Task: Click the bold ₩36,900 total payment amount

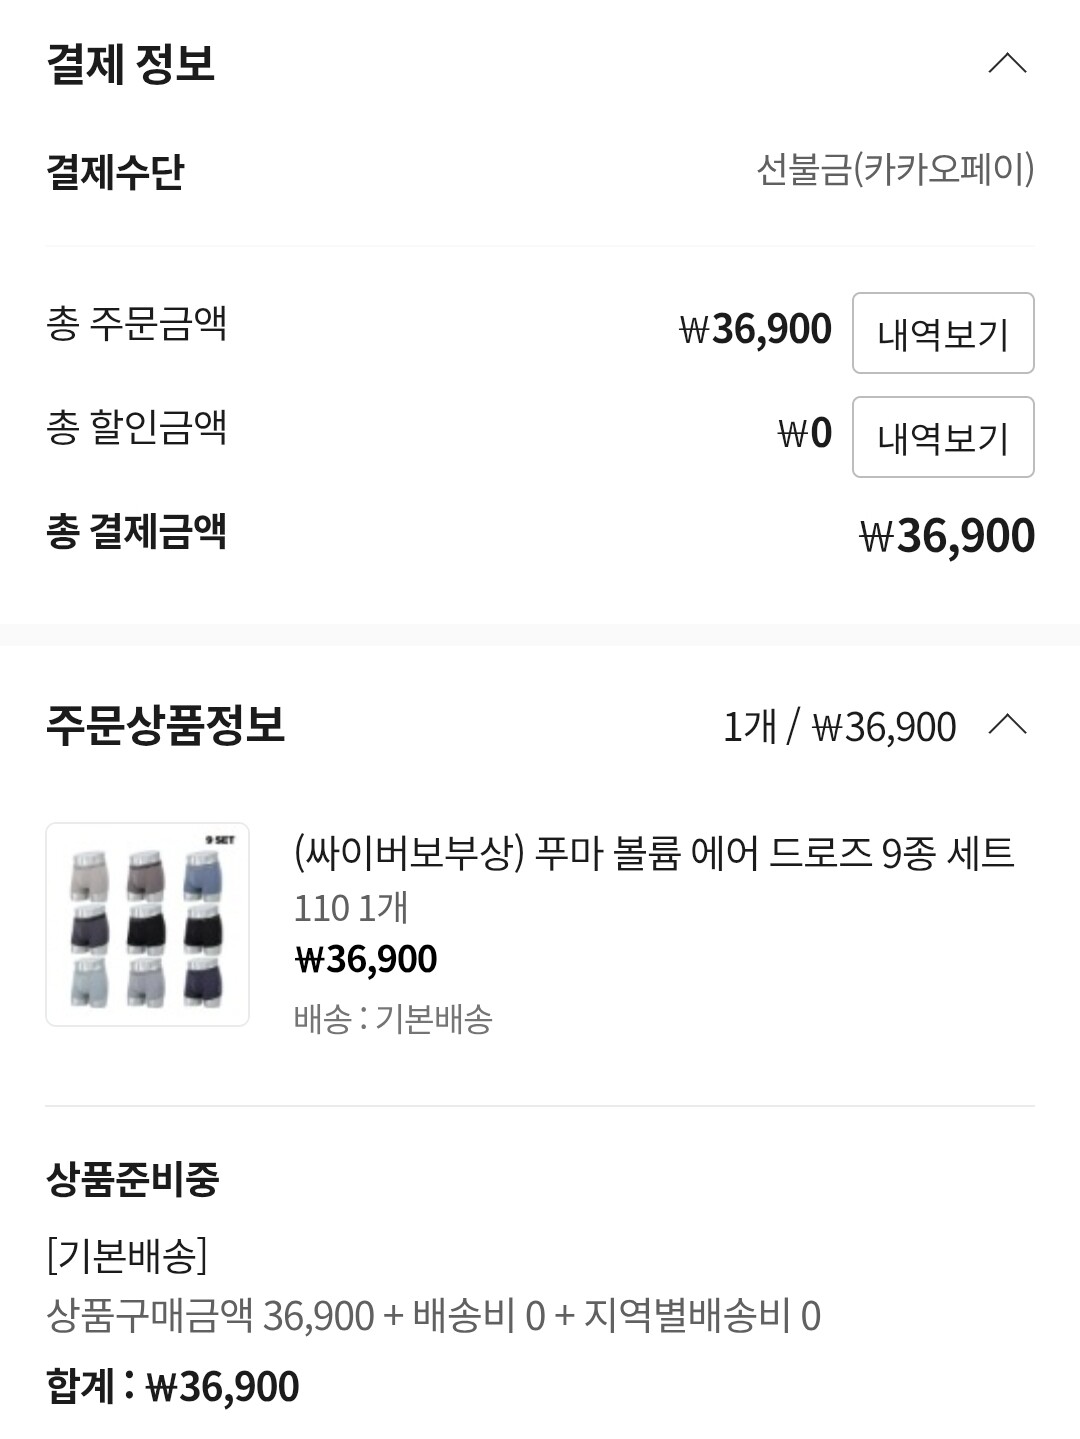Action: (947, 535)
